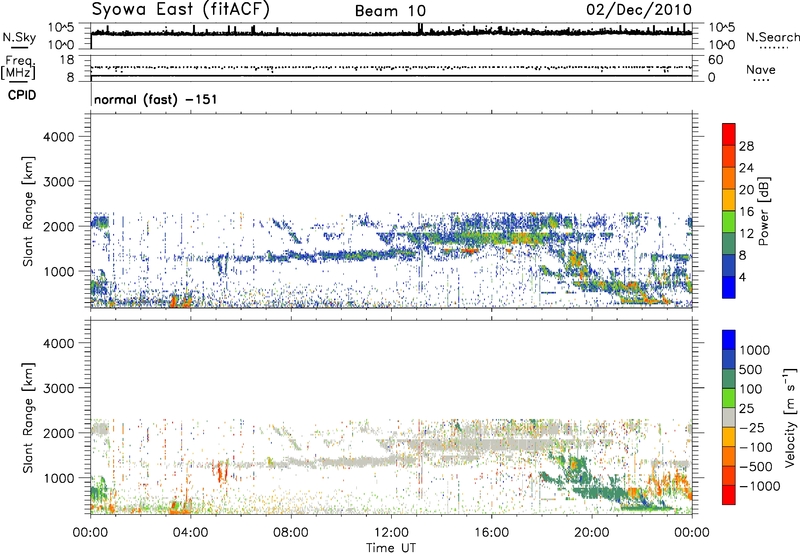Viewport: 800px width, 554px height.
Task: Click the 'Time UT' axis label
Action: [x=391, y=548]
